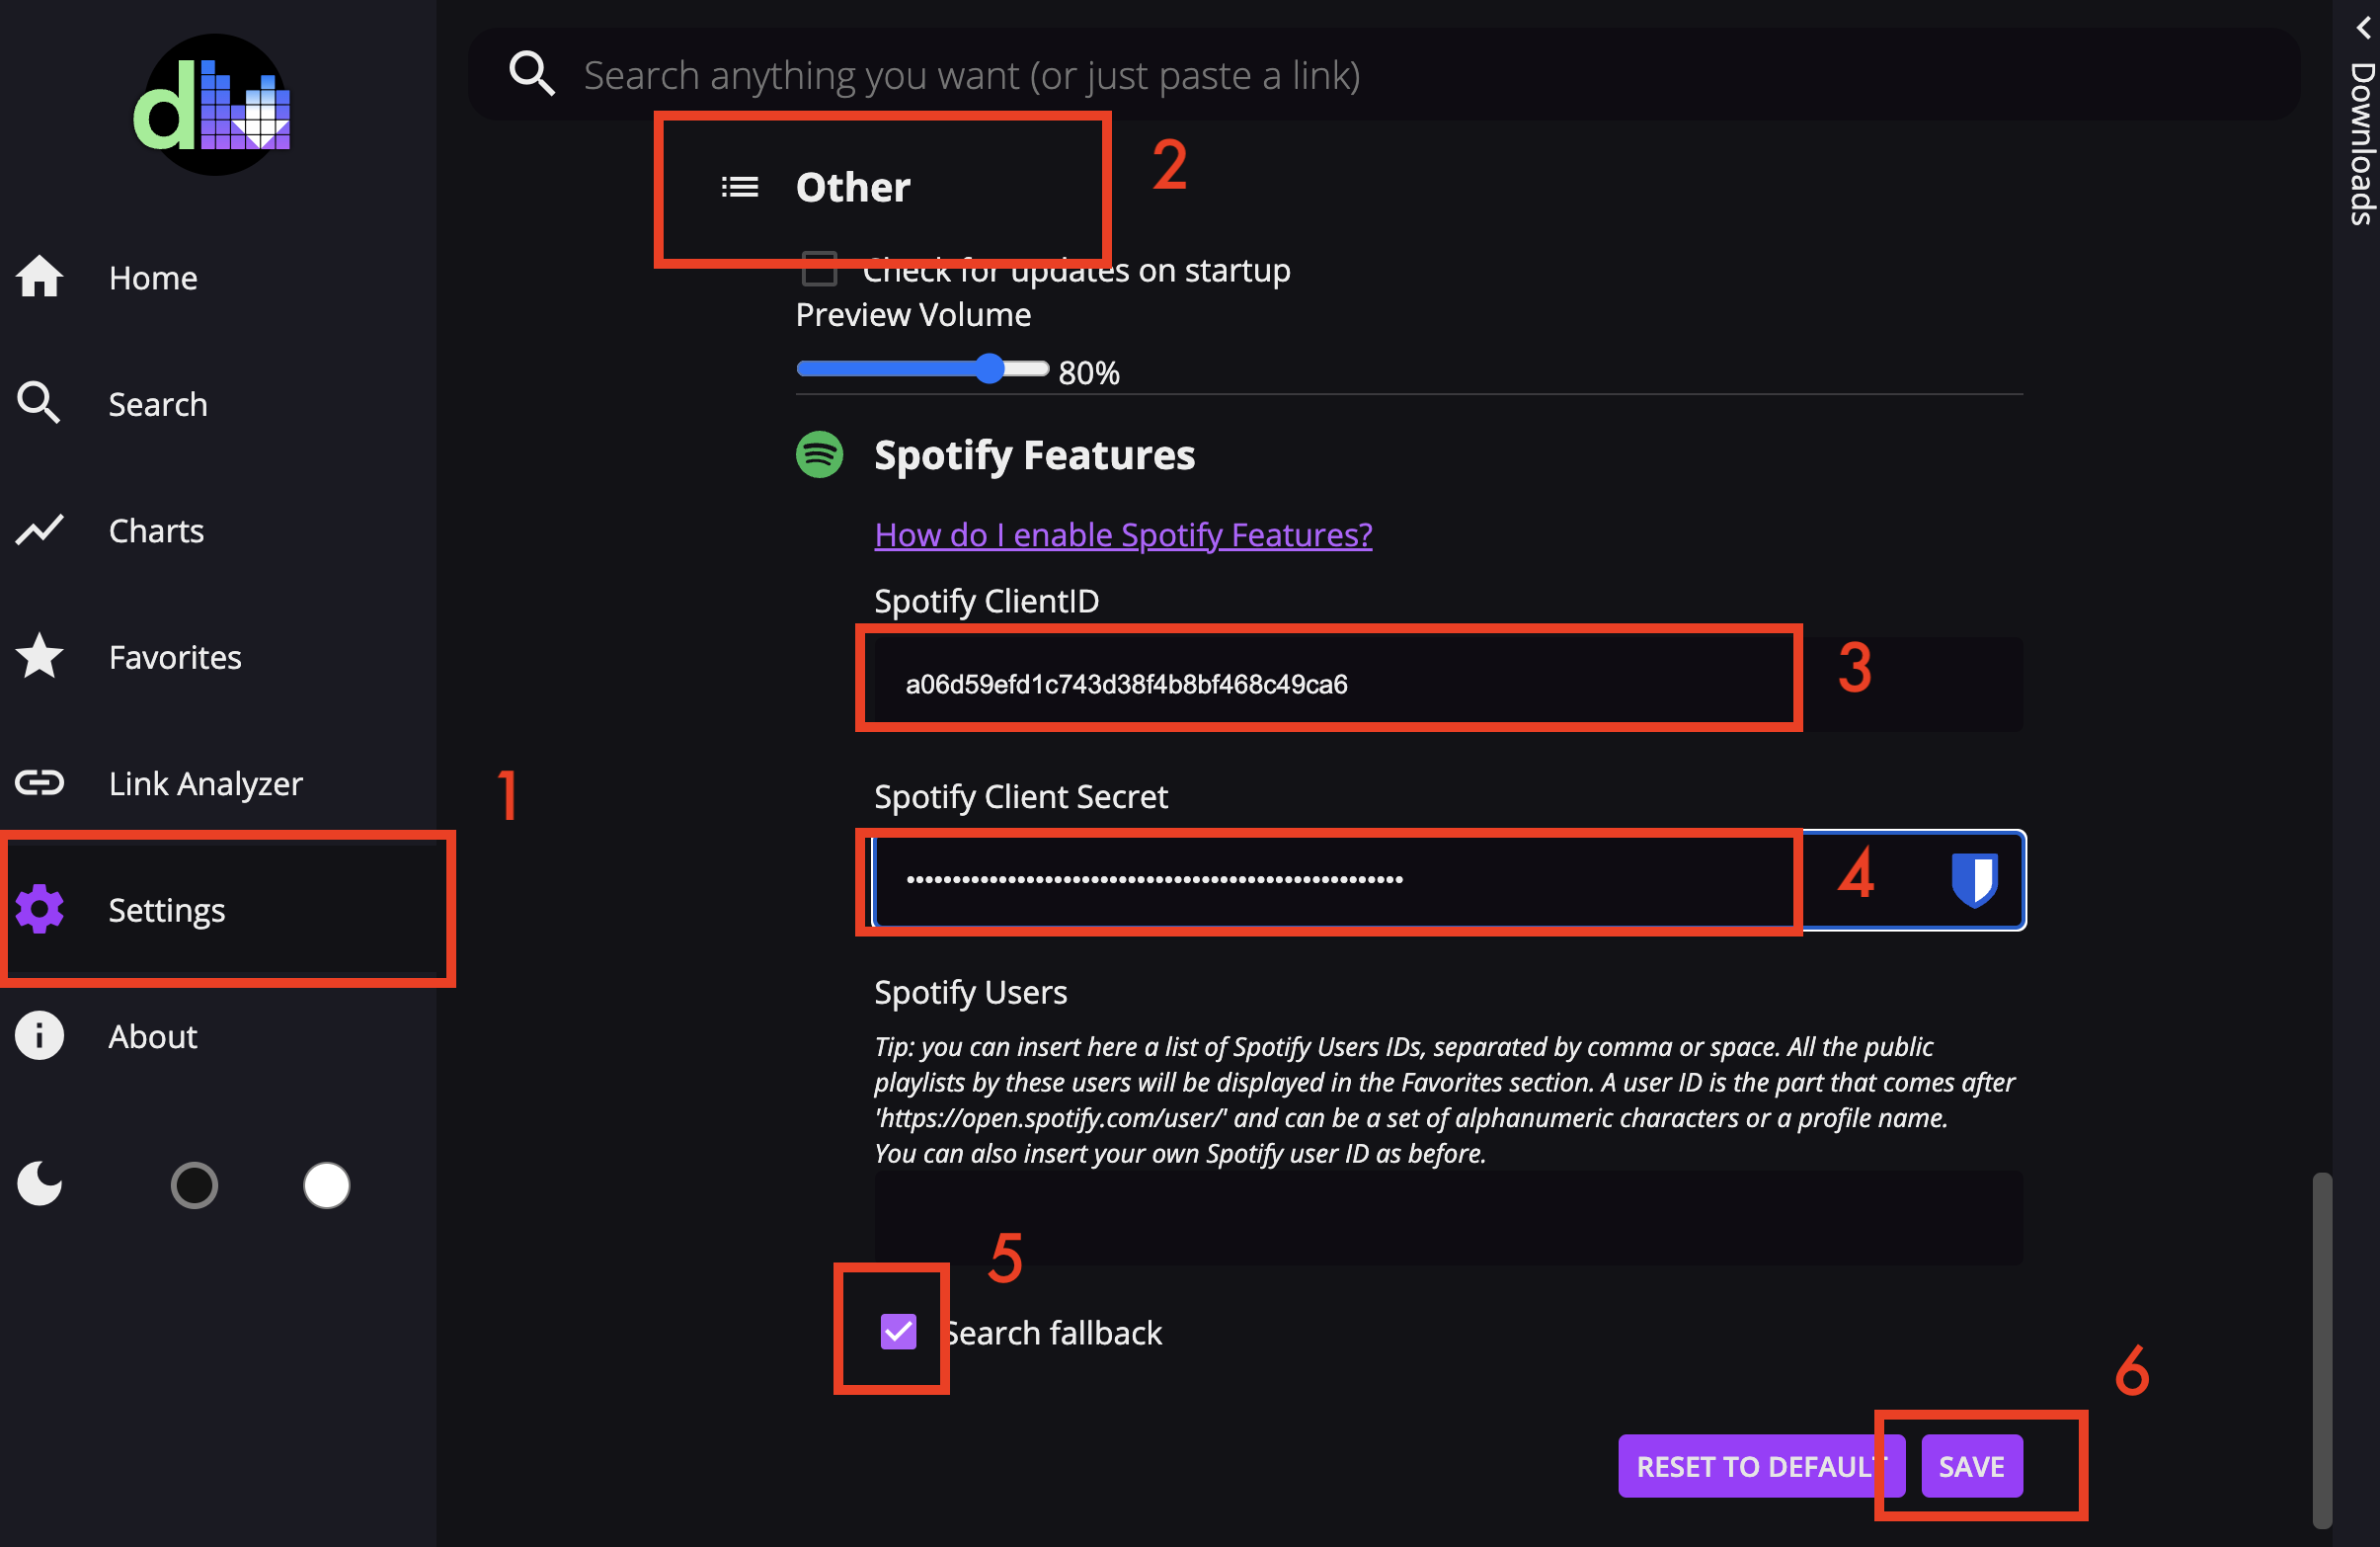Click the Downloads vertical label
The image size is (2380, 1547).
pyautogui.click(x=2362, y=143)
